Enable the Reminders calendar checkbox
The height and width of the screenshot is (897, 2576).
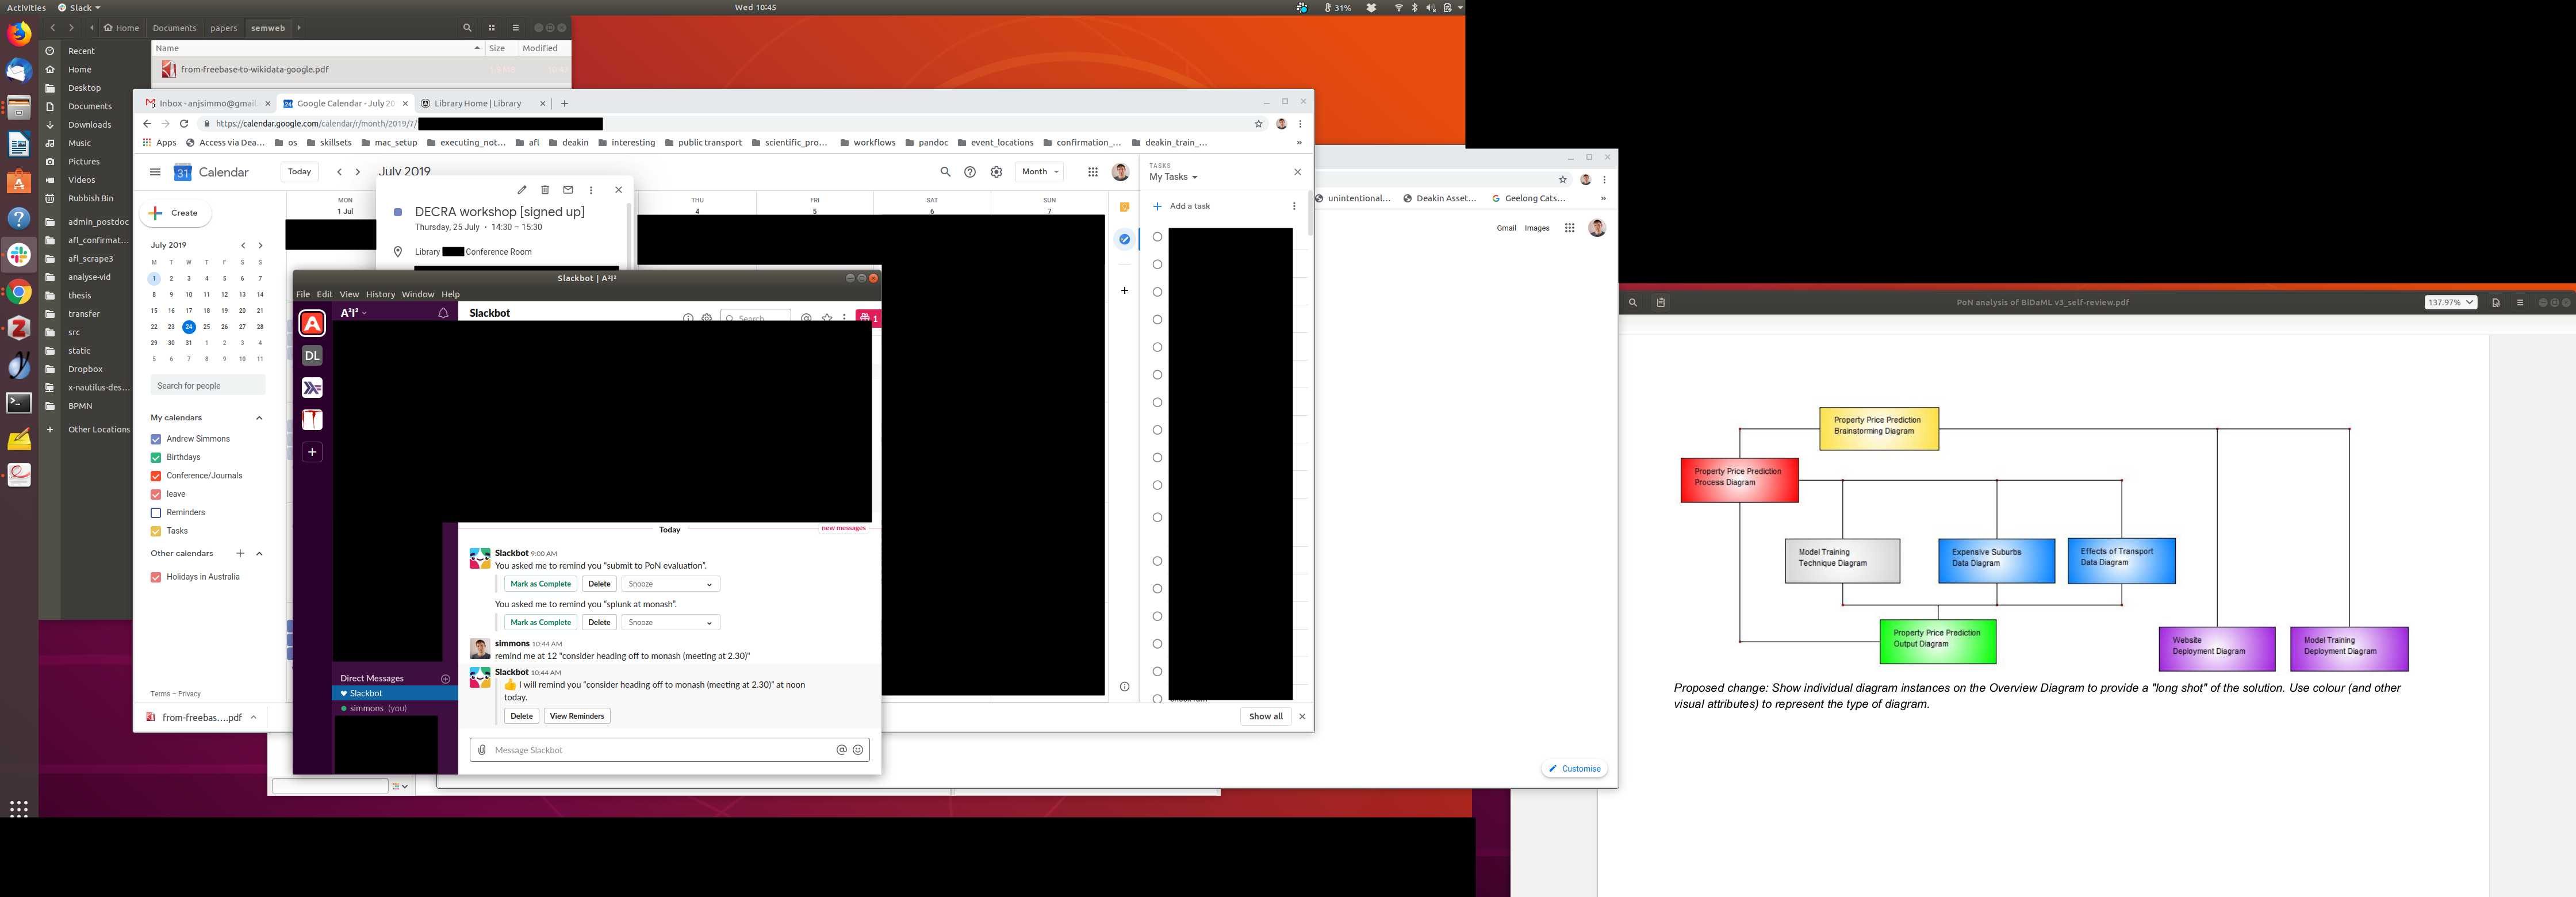[x=156, y=513]
